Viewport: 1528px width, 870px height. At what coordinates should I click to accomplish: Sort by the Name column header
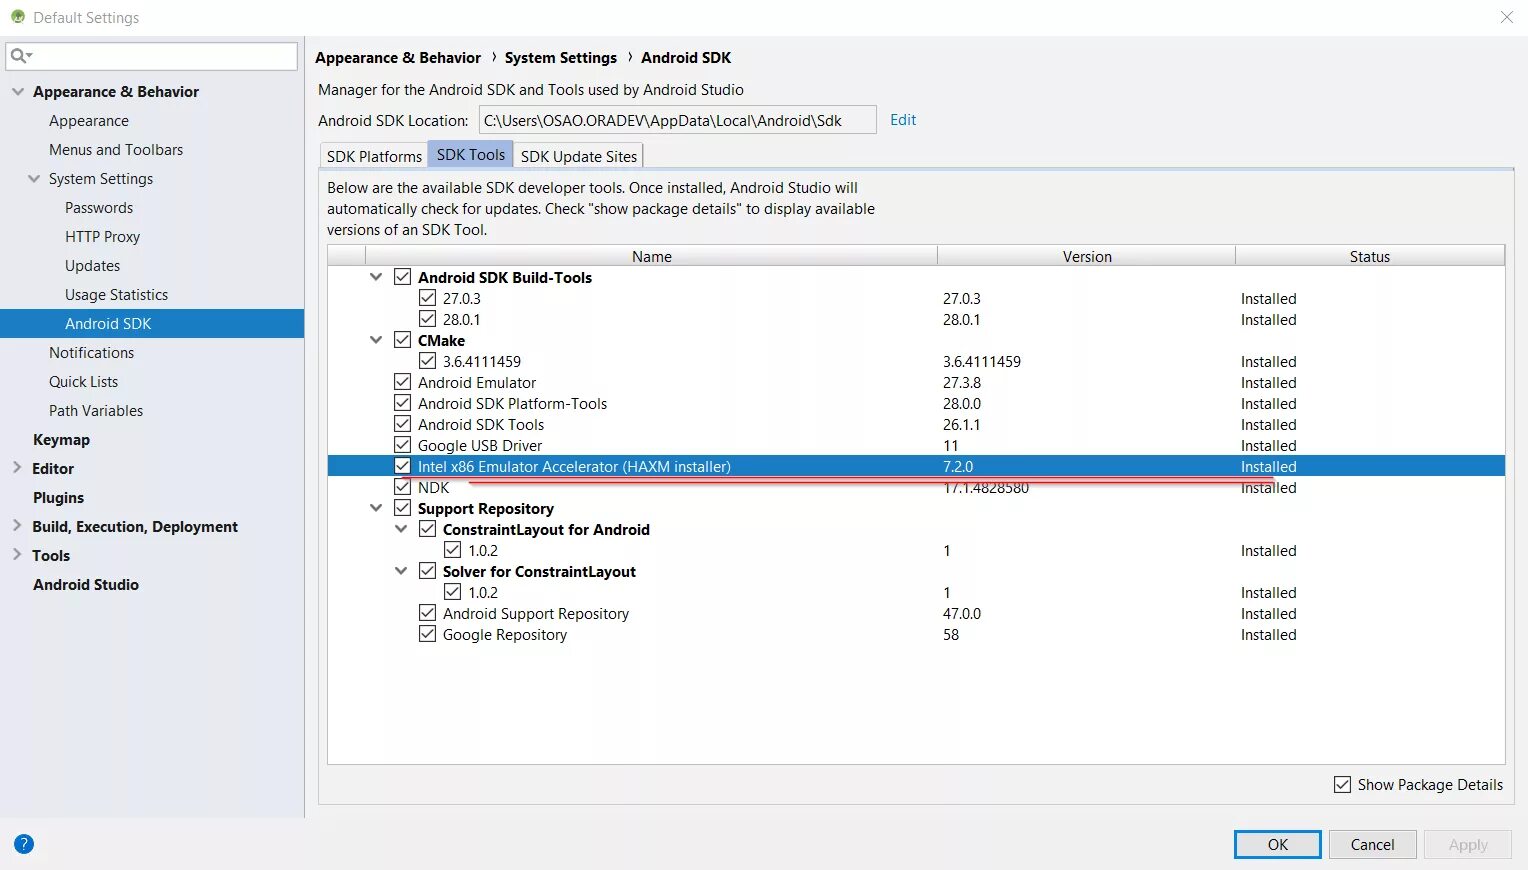click(x=651, y=256)
